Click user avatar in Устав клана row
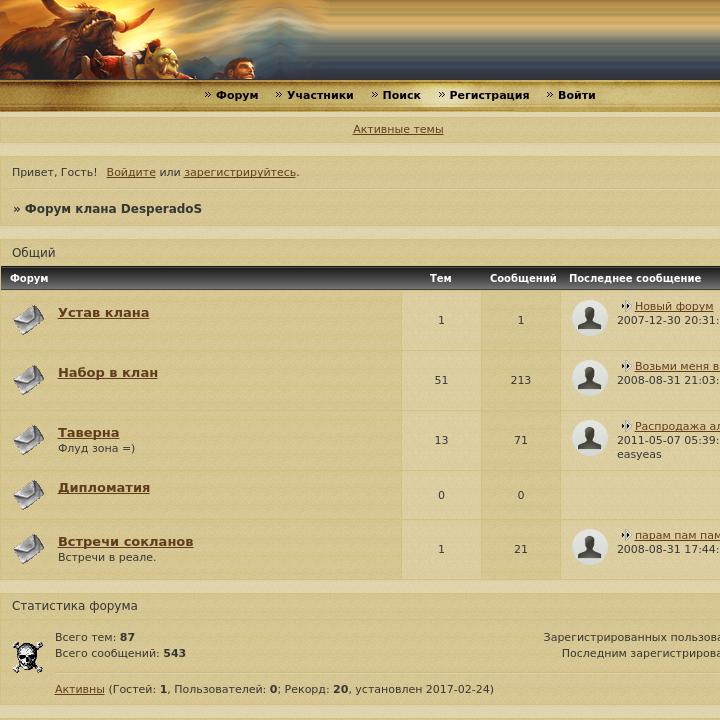 [590, 318]
